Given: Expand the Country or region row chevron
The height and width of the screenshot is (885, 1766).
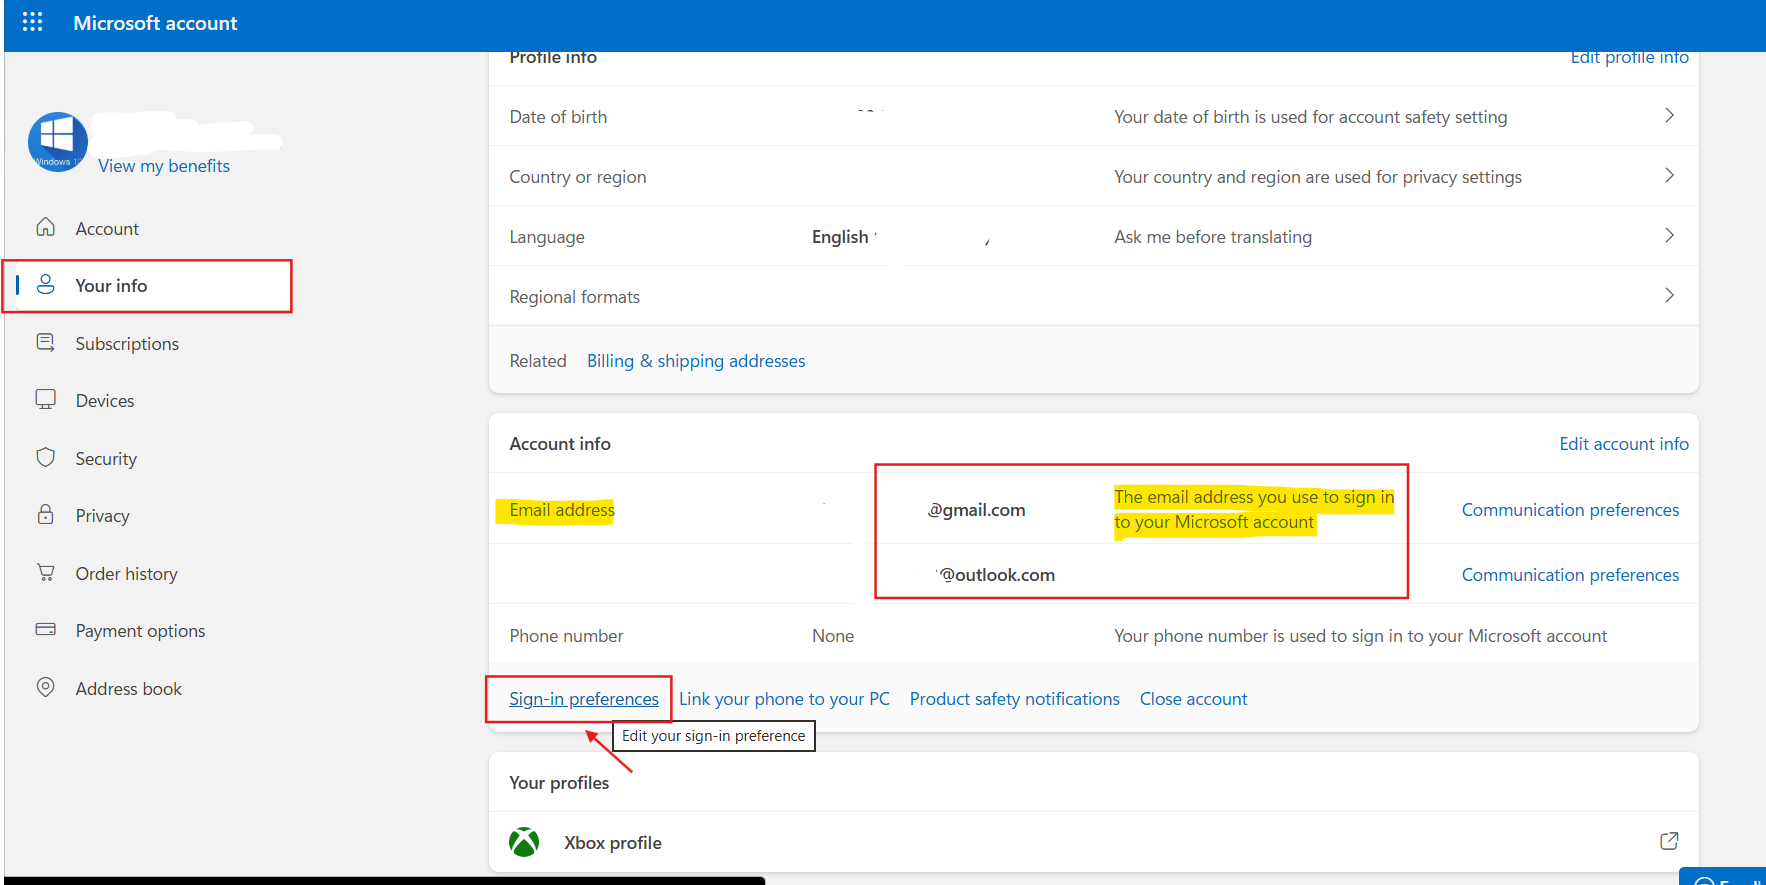Looking at the screenshot, I should tap(1669, 175).
